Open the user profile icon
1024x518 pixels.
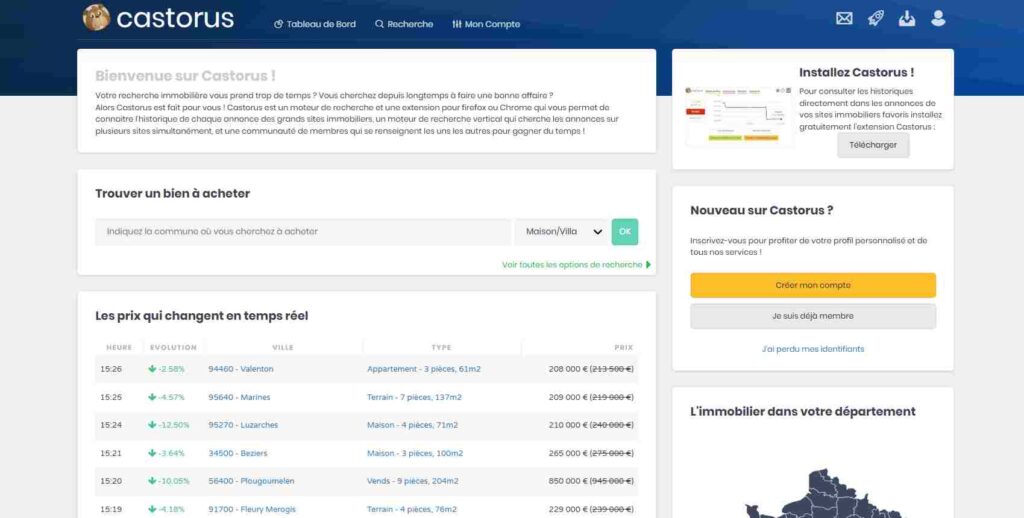tap(938, 18)
